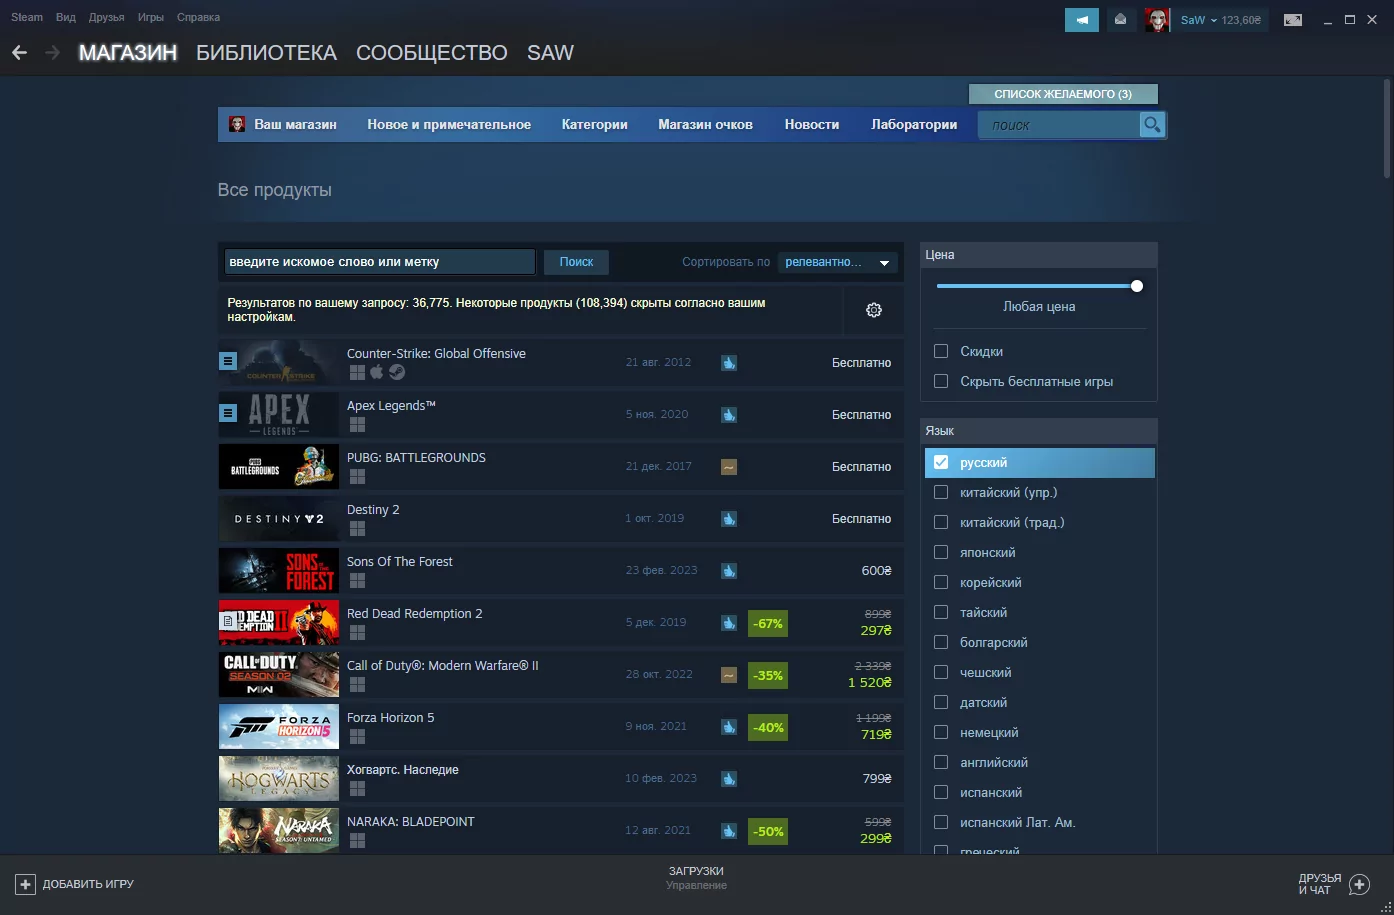
Task: Open search settings gear icon
Action: point(874,310)
